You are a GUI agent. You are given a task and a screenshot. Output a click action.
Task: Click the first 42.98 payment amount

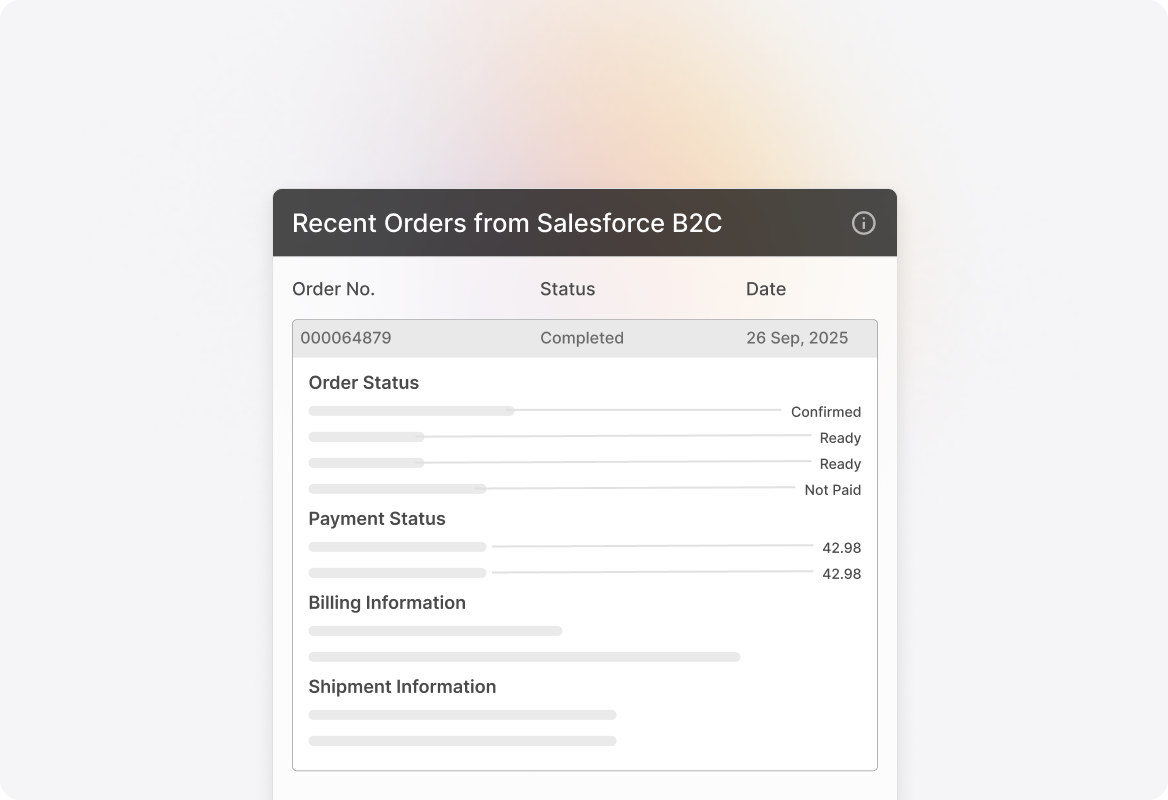point(842,548)
